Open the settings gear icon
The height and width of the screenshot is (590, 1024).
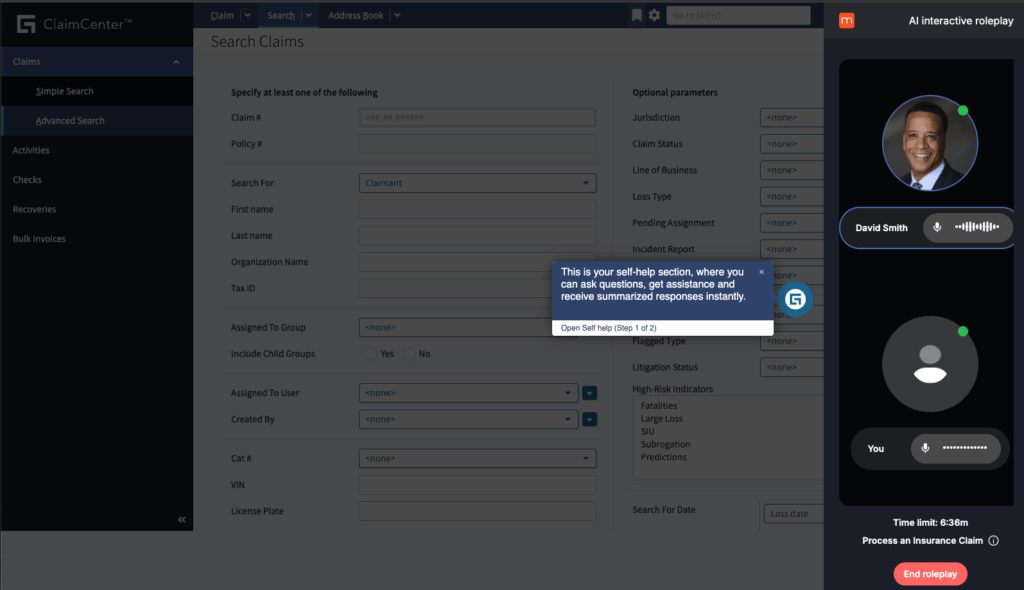click(654, 15)
